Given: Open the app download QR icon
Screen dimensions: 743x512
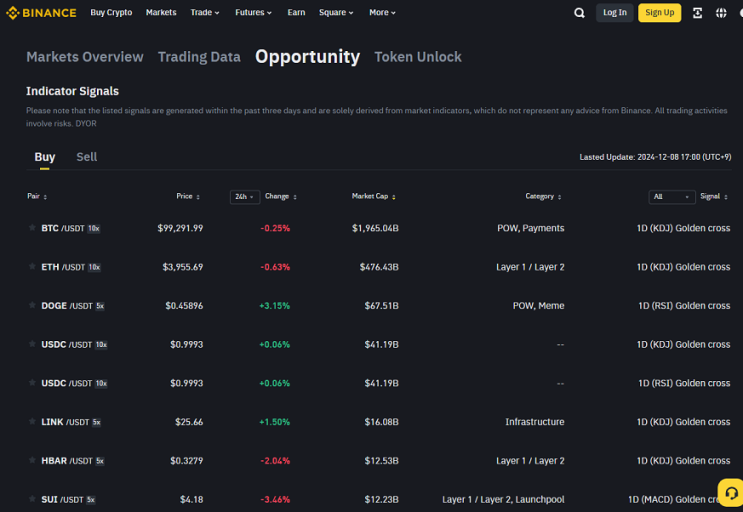Looking at the screenshot, I should click(x=697, y=13).
